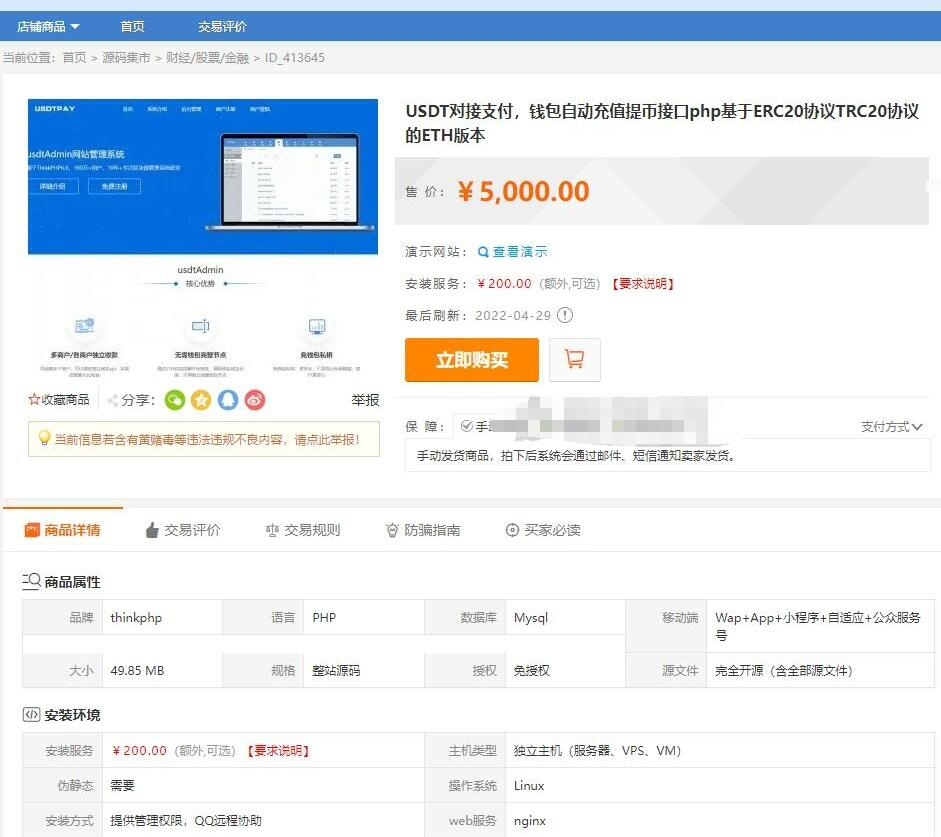This screenshot has height=837, width=941.
Task: Share to Qzone using the yellow star icon
Action: [200, 400]
